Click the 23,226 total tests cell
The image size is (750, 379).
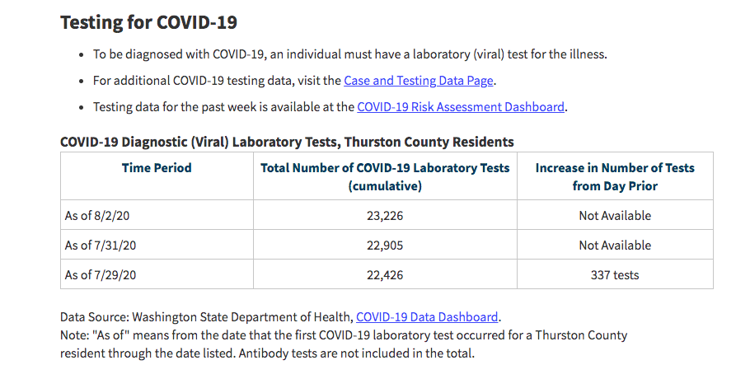pyautogui.click(x=385, y=215)
